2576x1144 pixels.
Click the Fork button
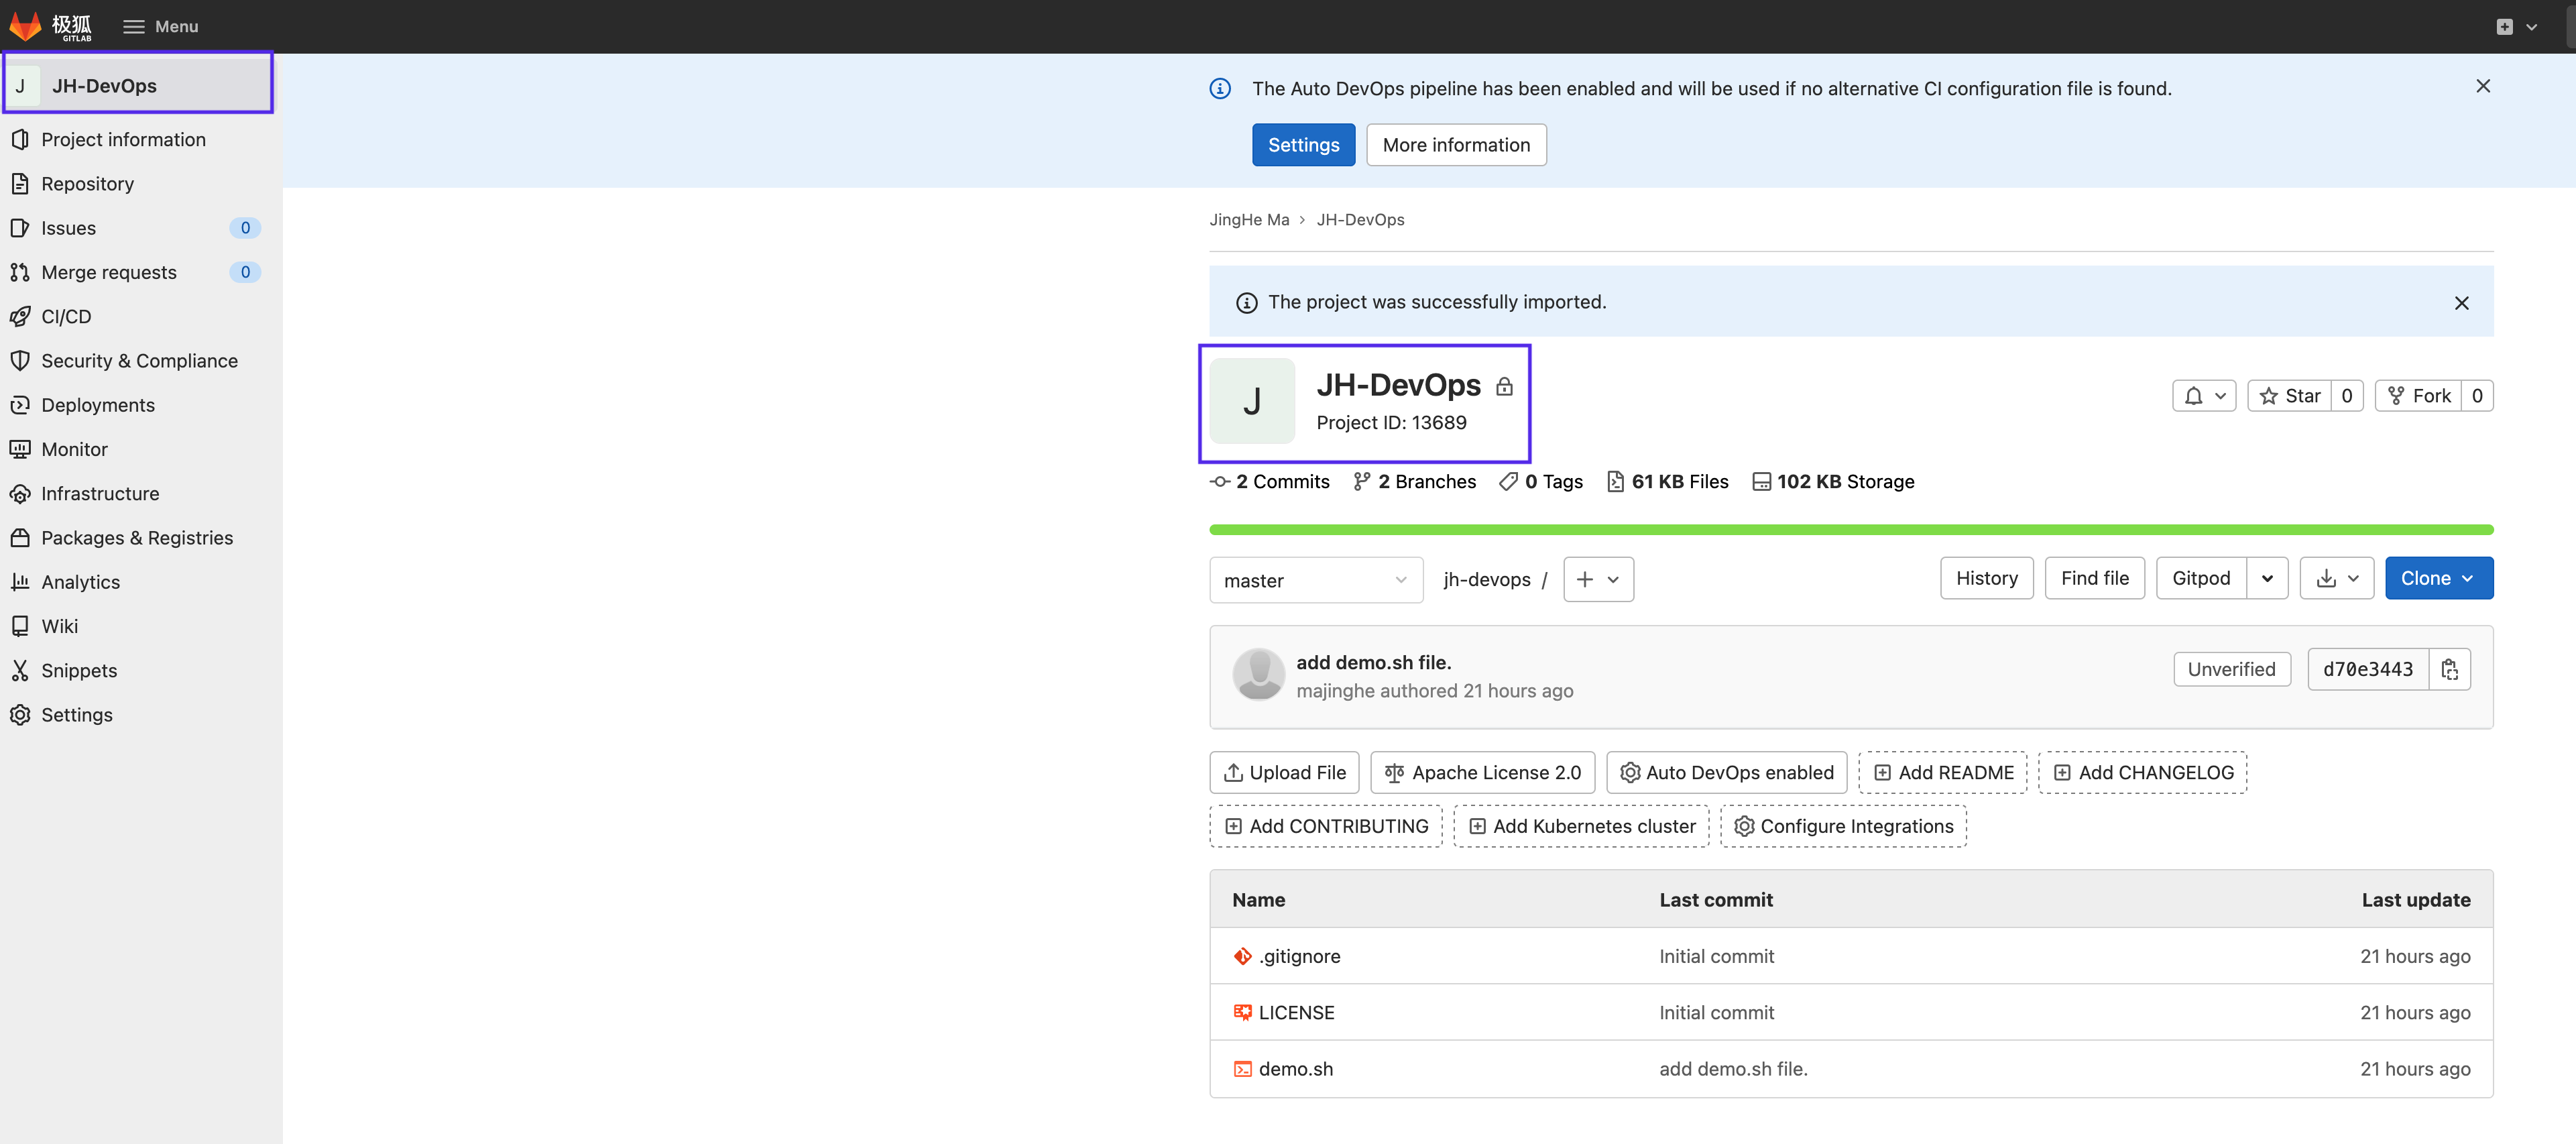2418,396
